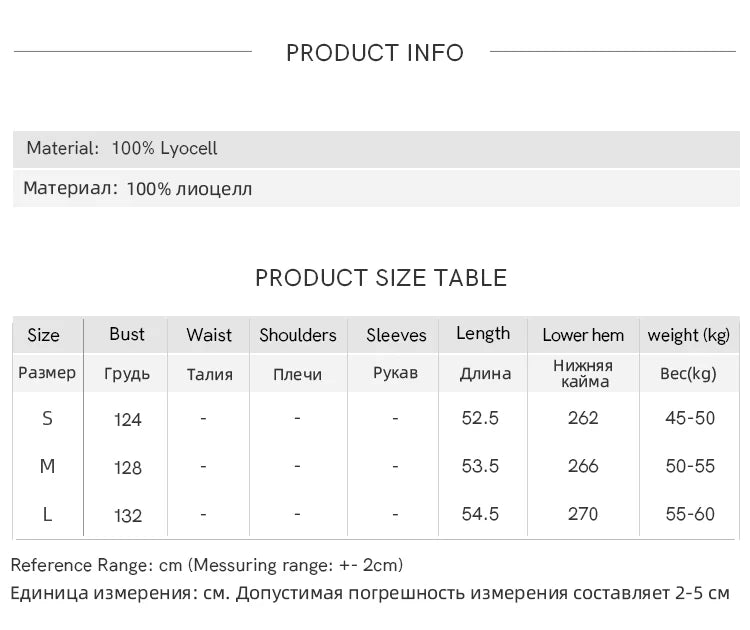Click the Shoulders column header

(x=298, y=335)
